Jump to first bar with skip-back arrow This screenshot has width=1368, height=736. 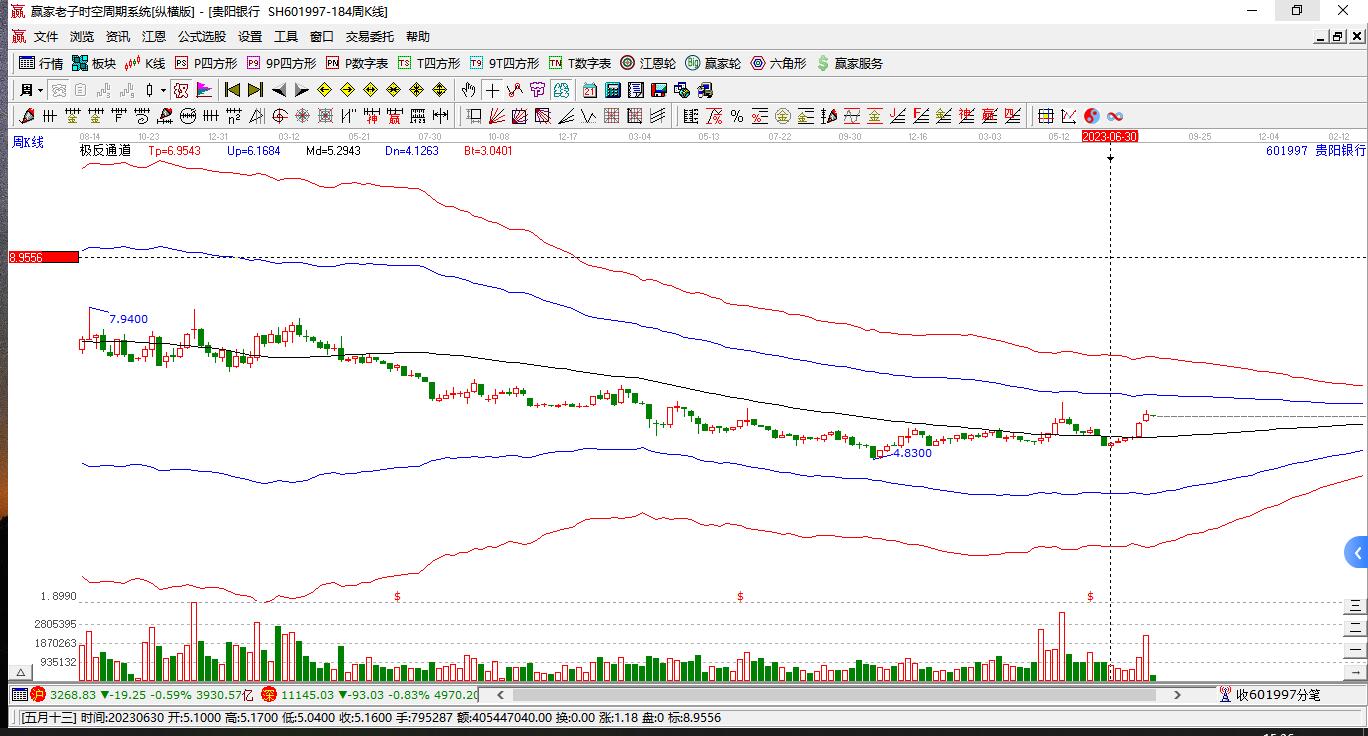click(232, 90)
